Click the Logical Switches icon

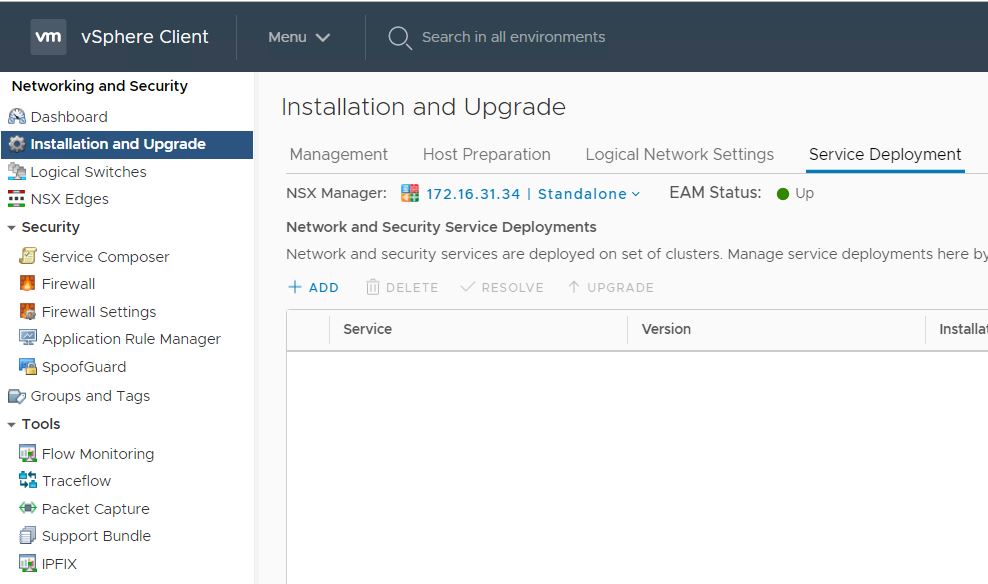17,172
